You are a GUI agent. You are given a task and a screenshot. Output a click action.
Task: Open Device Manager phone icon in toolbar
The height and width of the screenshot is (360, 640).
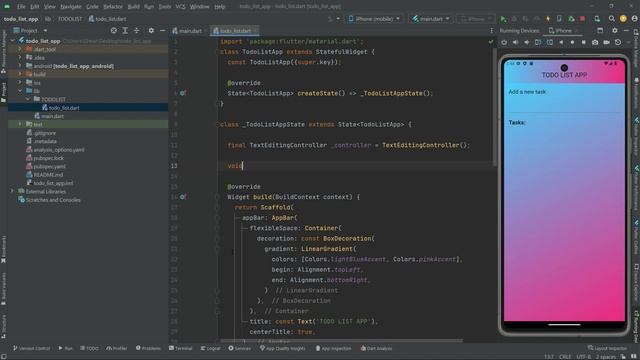pos(597,19)
